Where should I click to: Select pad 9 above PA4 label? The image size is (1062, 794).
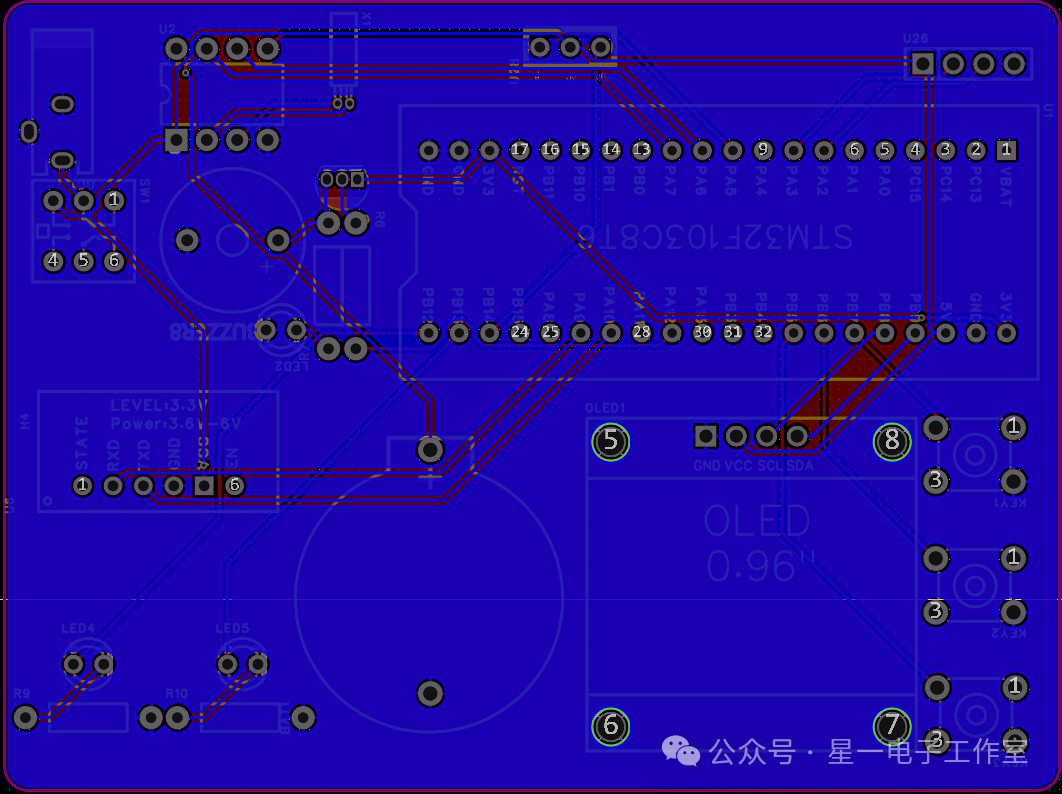pos(763,150)
